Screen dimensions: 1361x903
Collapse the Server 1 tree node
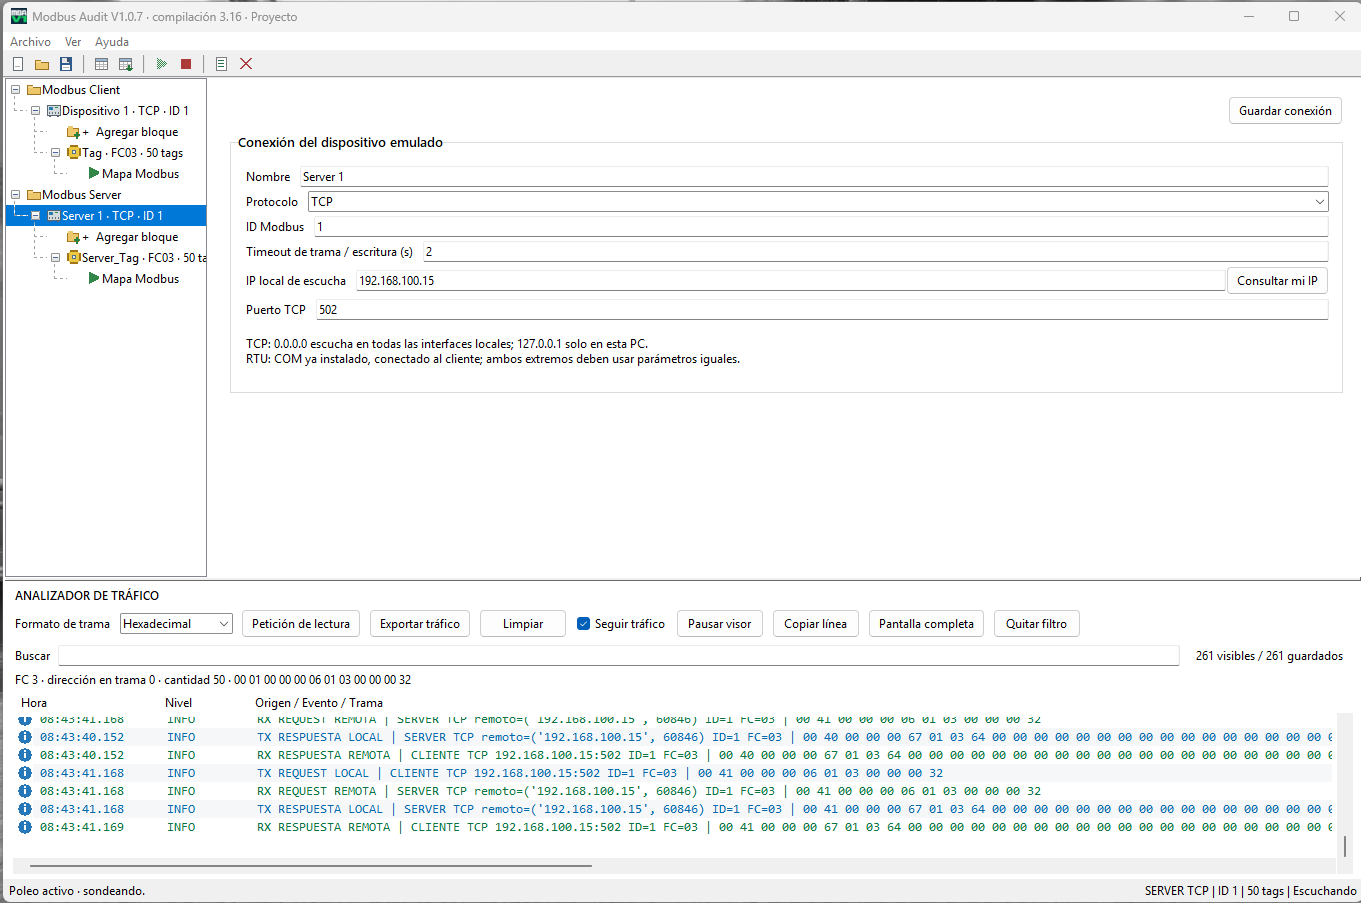pos(35,216)
